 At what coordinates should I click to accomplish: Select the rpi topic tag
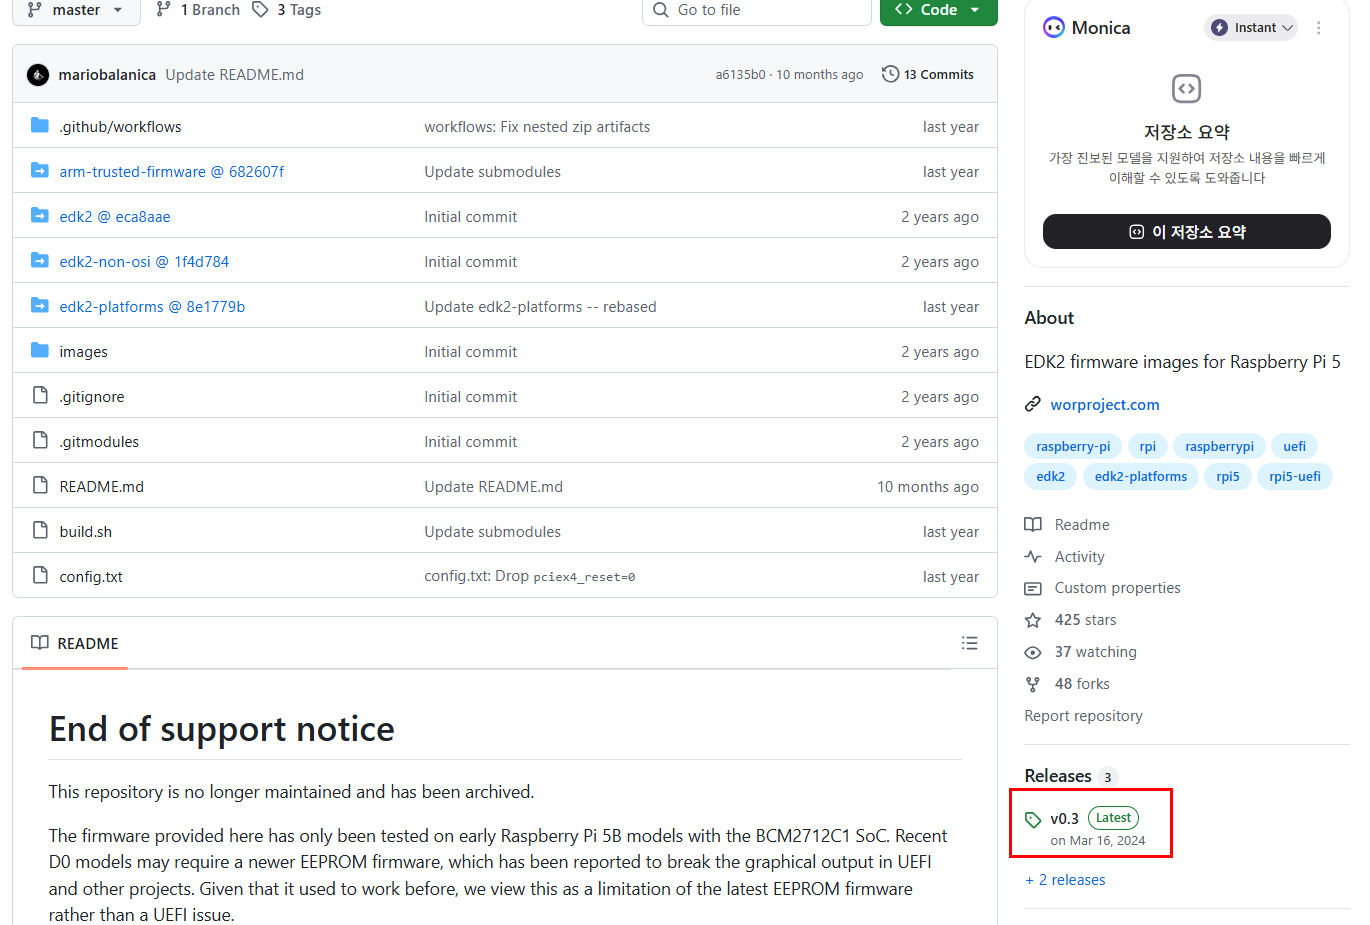pos(1148,447)
